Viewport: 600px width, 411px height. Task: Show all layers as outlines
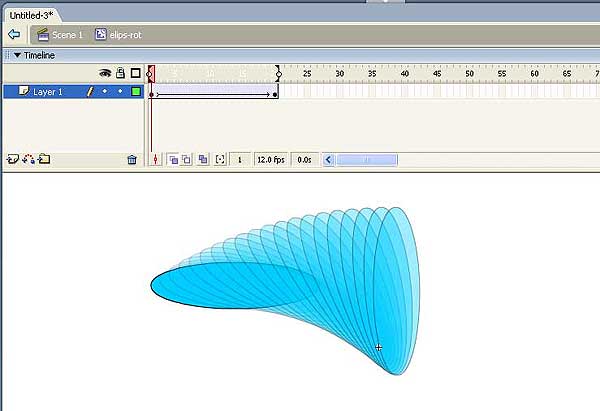(136, 73)
